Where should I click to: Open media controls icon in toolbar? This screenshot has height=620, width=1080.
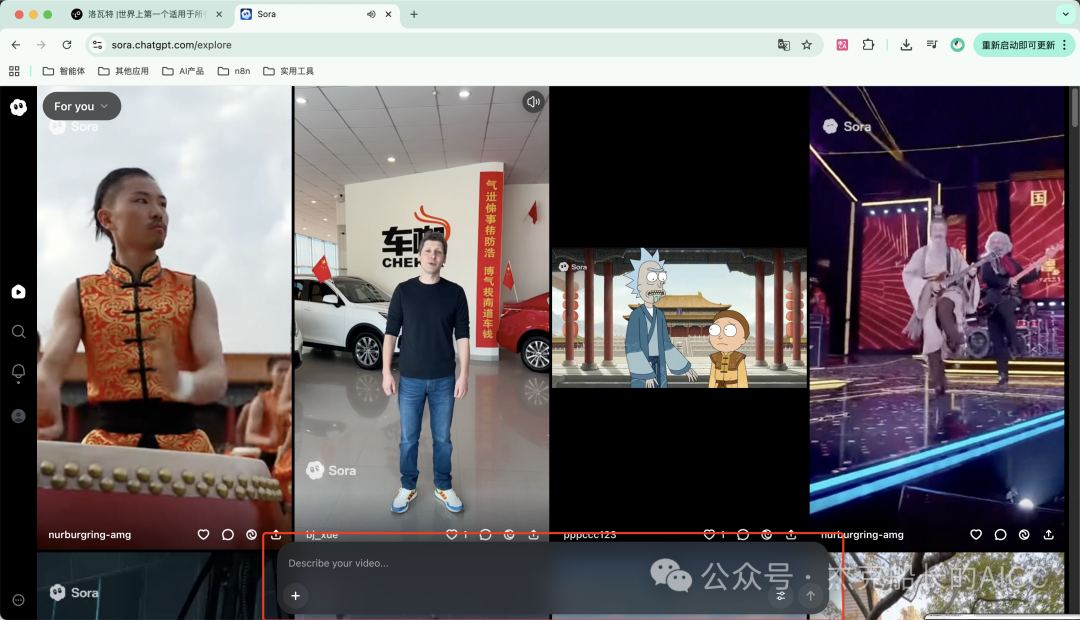click(932, 45)
